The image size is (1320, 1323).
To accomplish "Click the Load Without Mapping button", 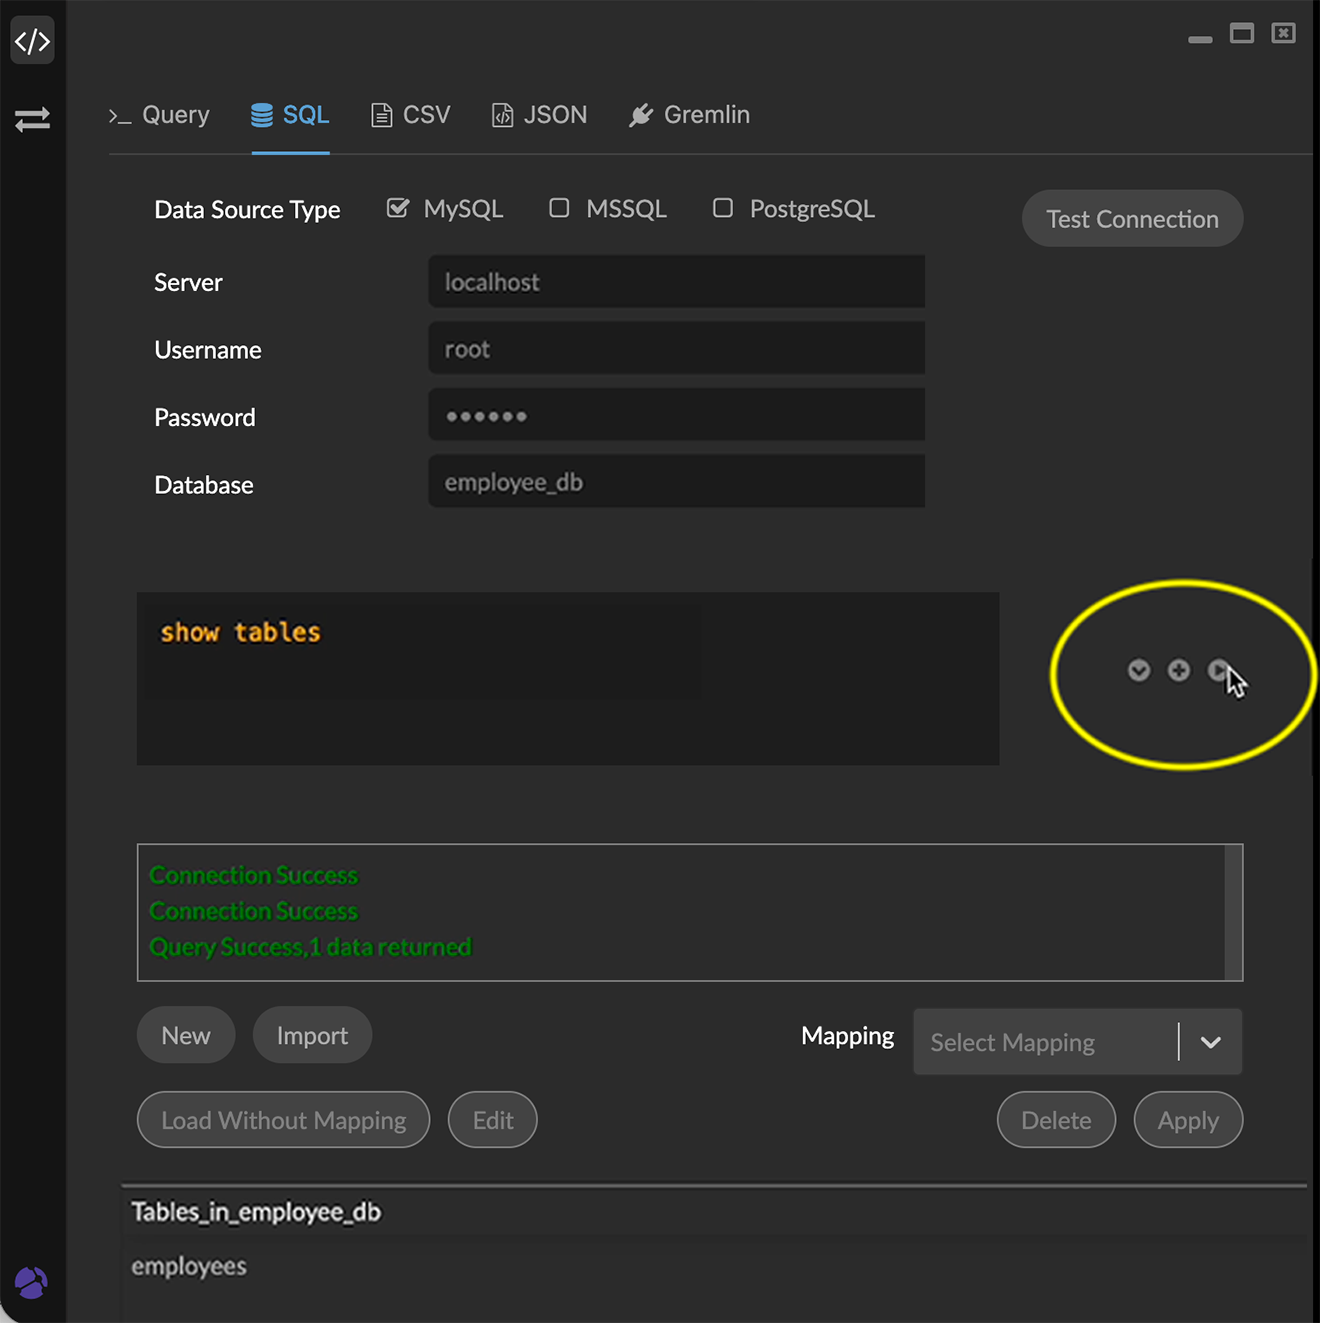I will coord(283,1120).
